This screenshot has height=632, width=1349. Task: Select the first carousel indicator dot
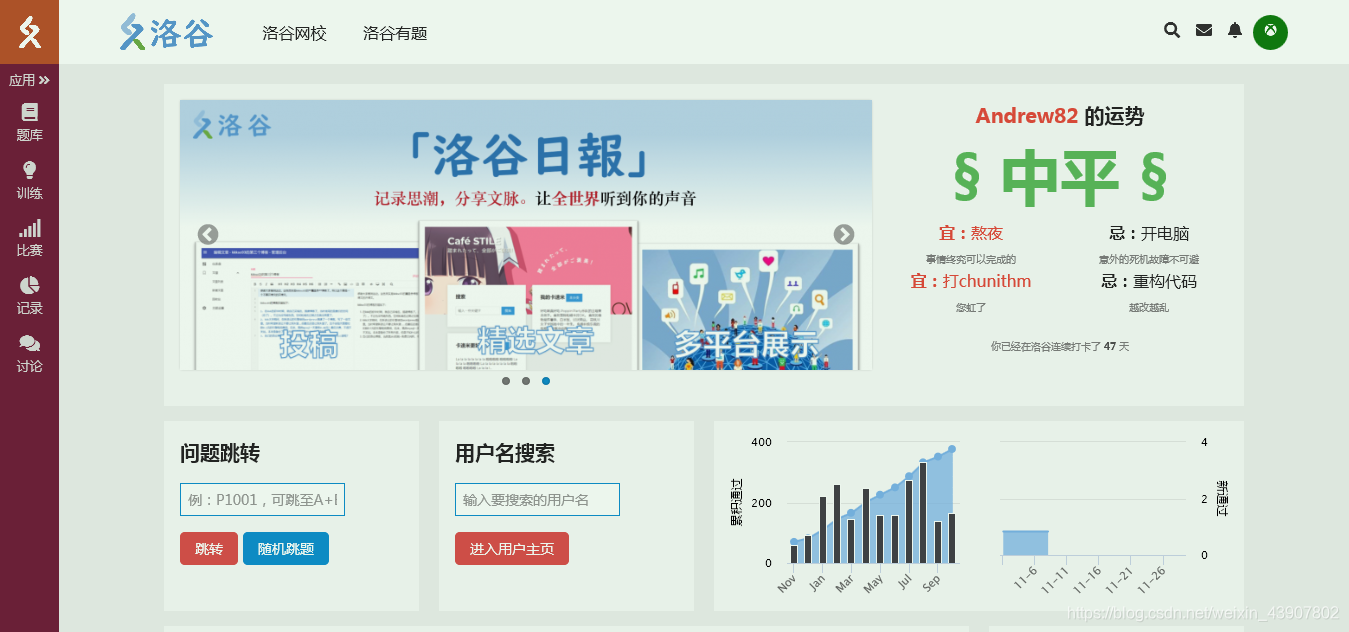tap(505, 381)
